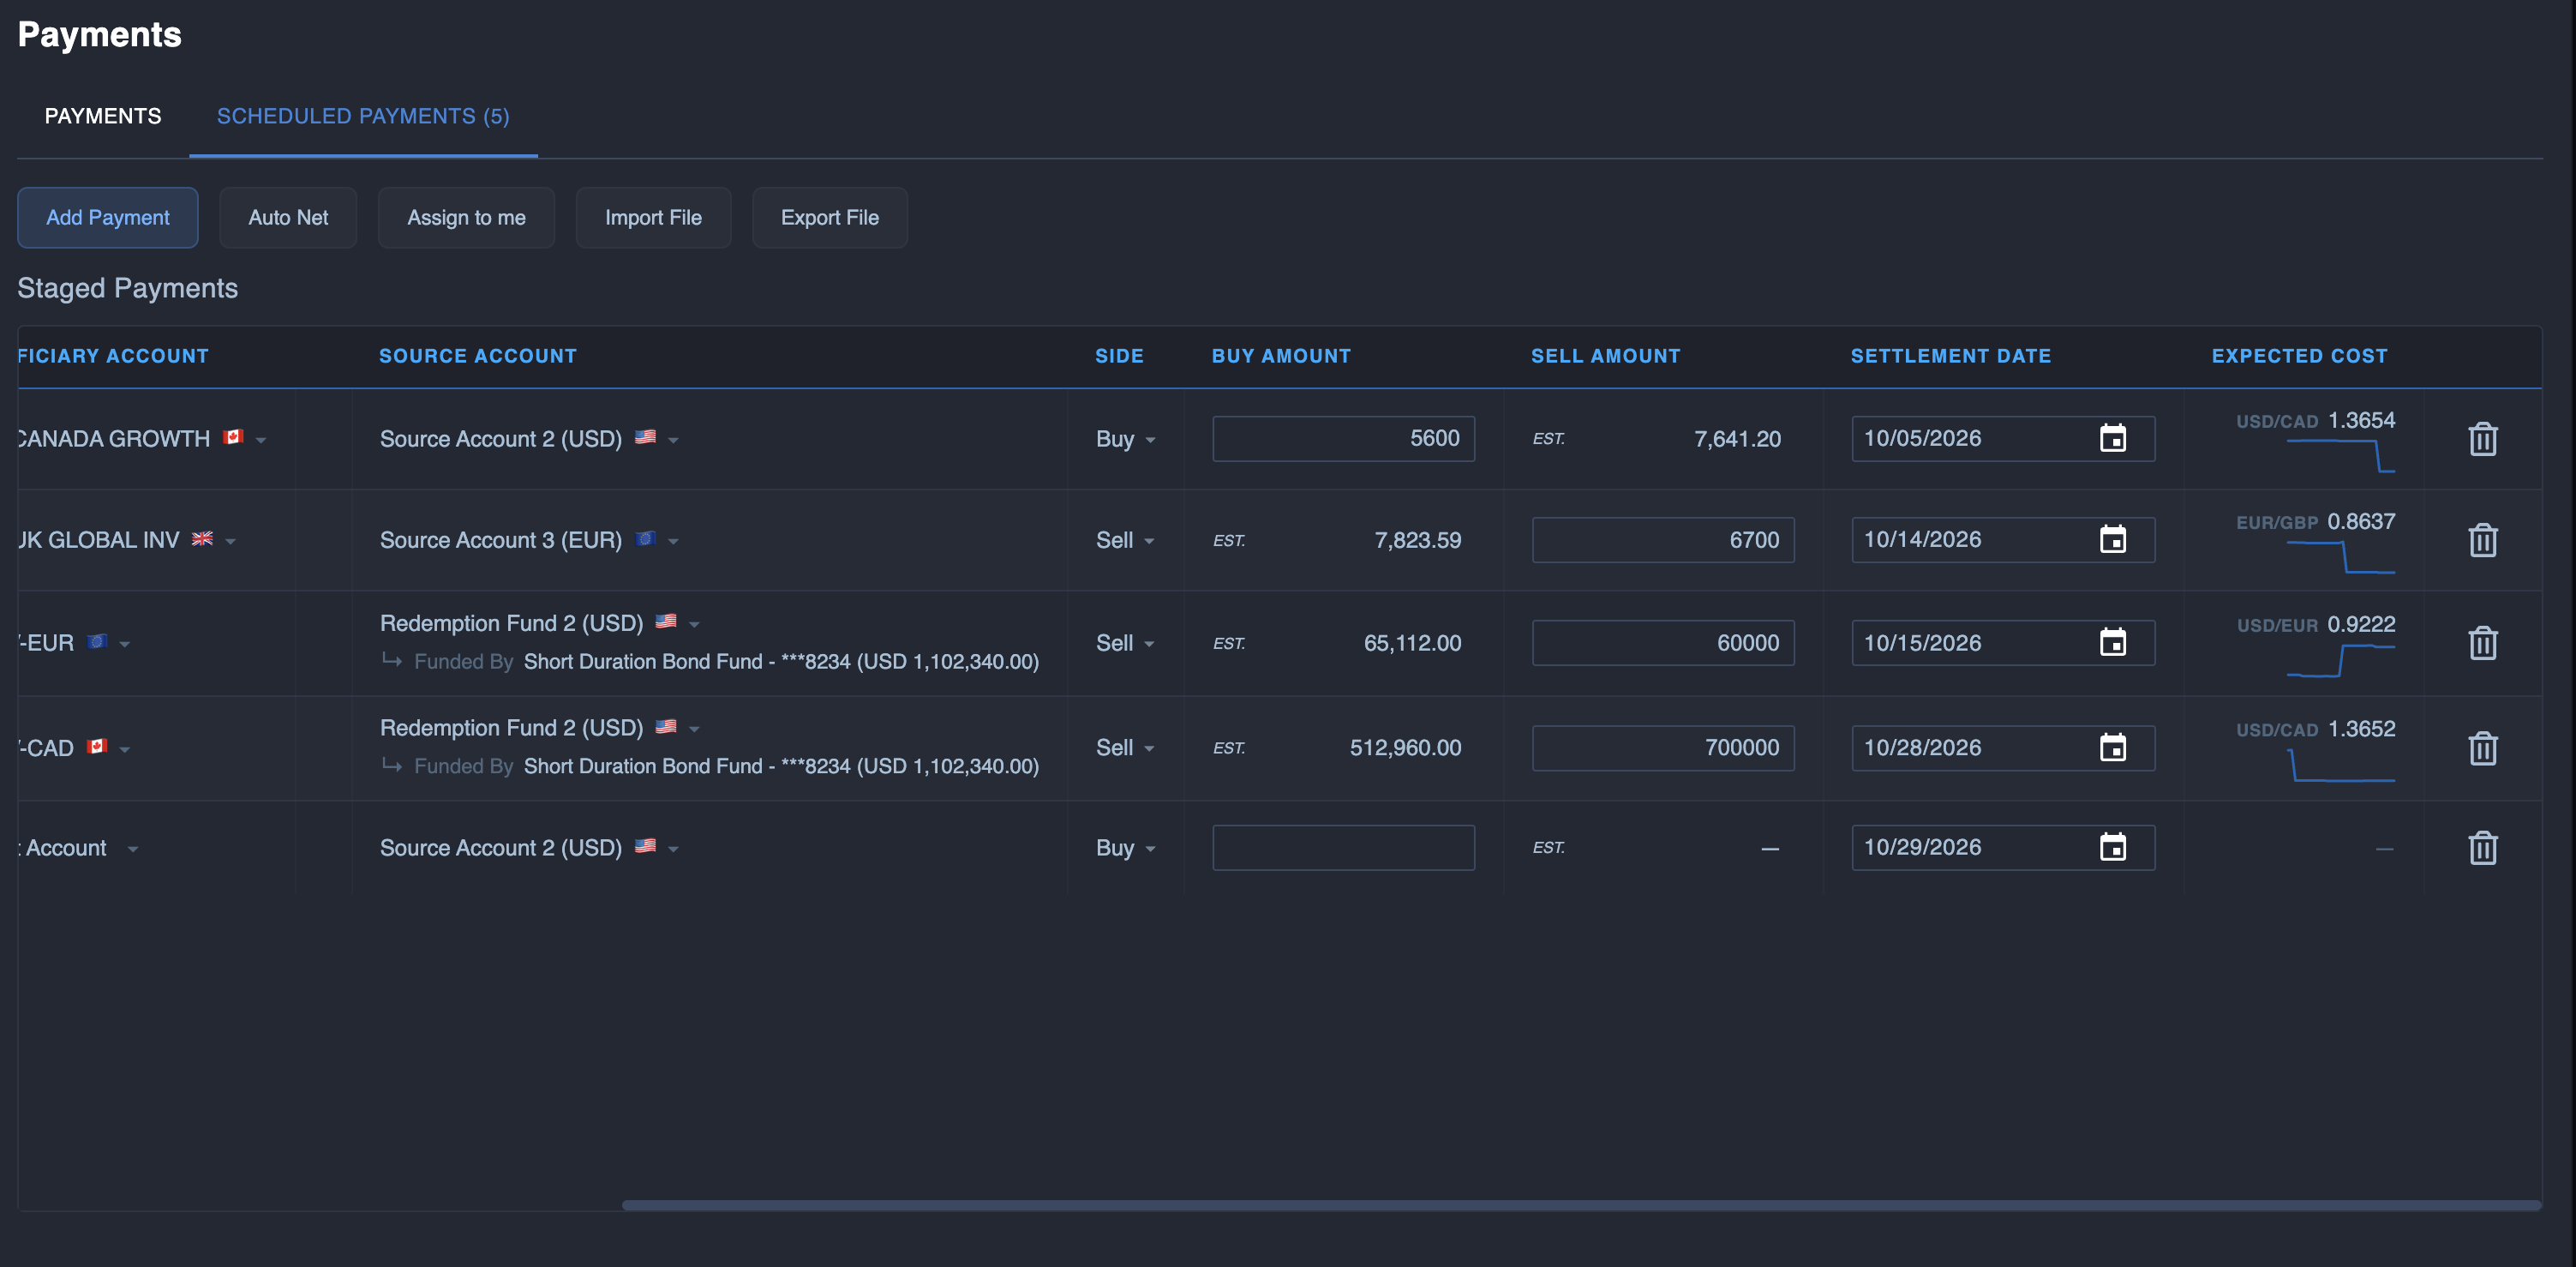Expand the -EUR beneficiary account dropdown
The height and width of the screenshot is (1267, 2576).
coord(125,644)
